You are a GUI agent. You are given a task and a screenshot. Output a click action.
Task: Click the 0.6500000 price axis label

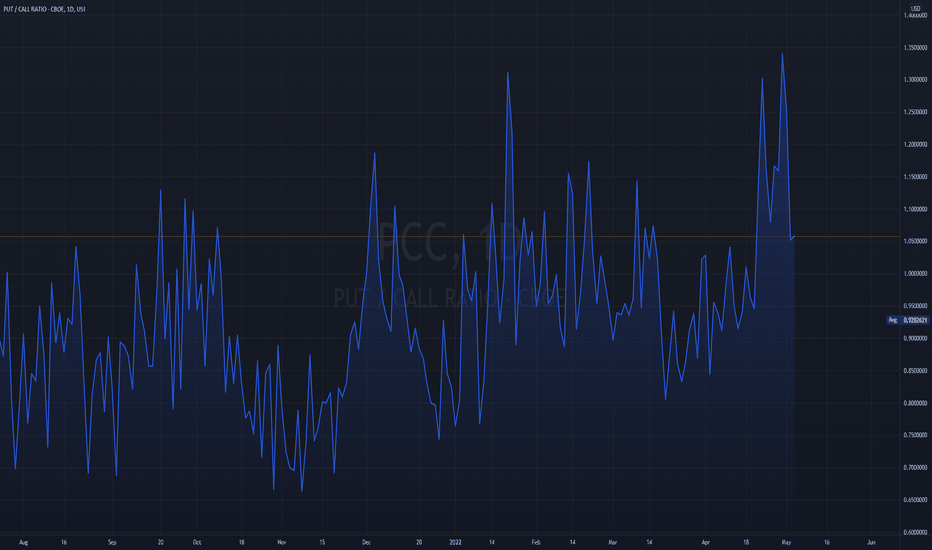click(x=915, y=500)
